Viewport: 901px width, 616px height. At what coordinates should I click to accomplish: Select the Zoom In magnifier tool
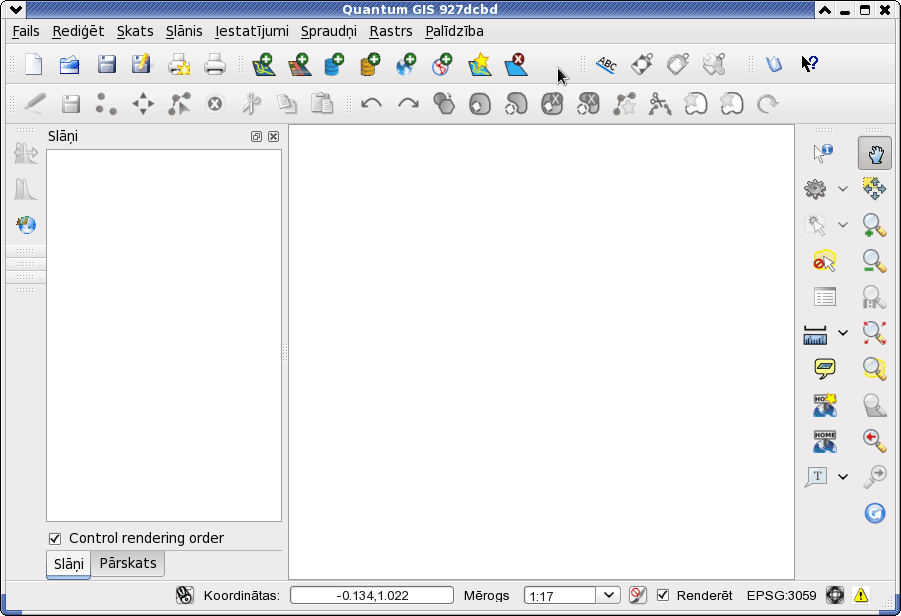pos(874,225)
